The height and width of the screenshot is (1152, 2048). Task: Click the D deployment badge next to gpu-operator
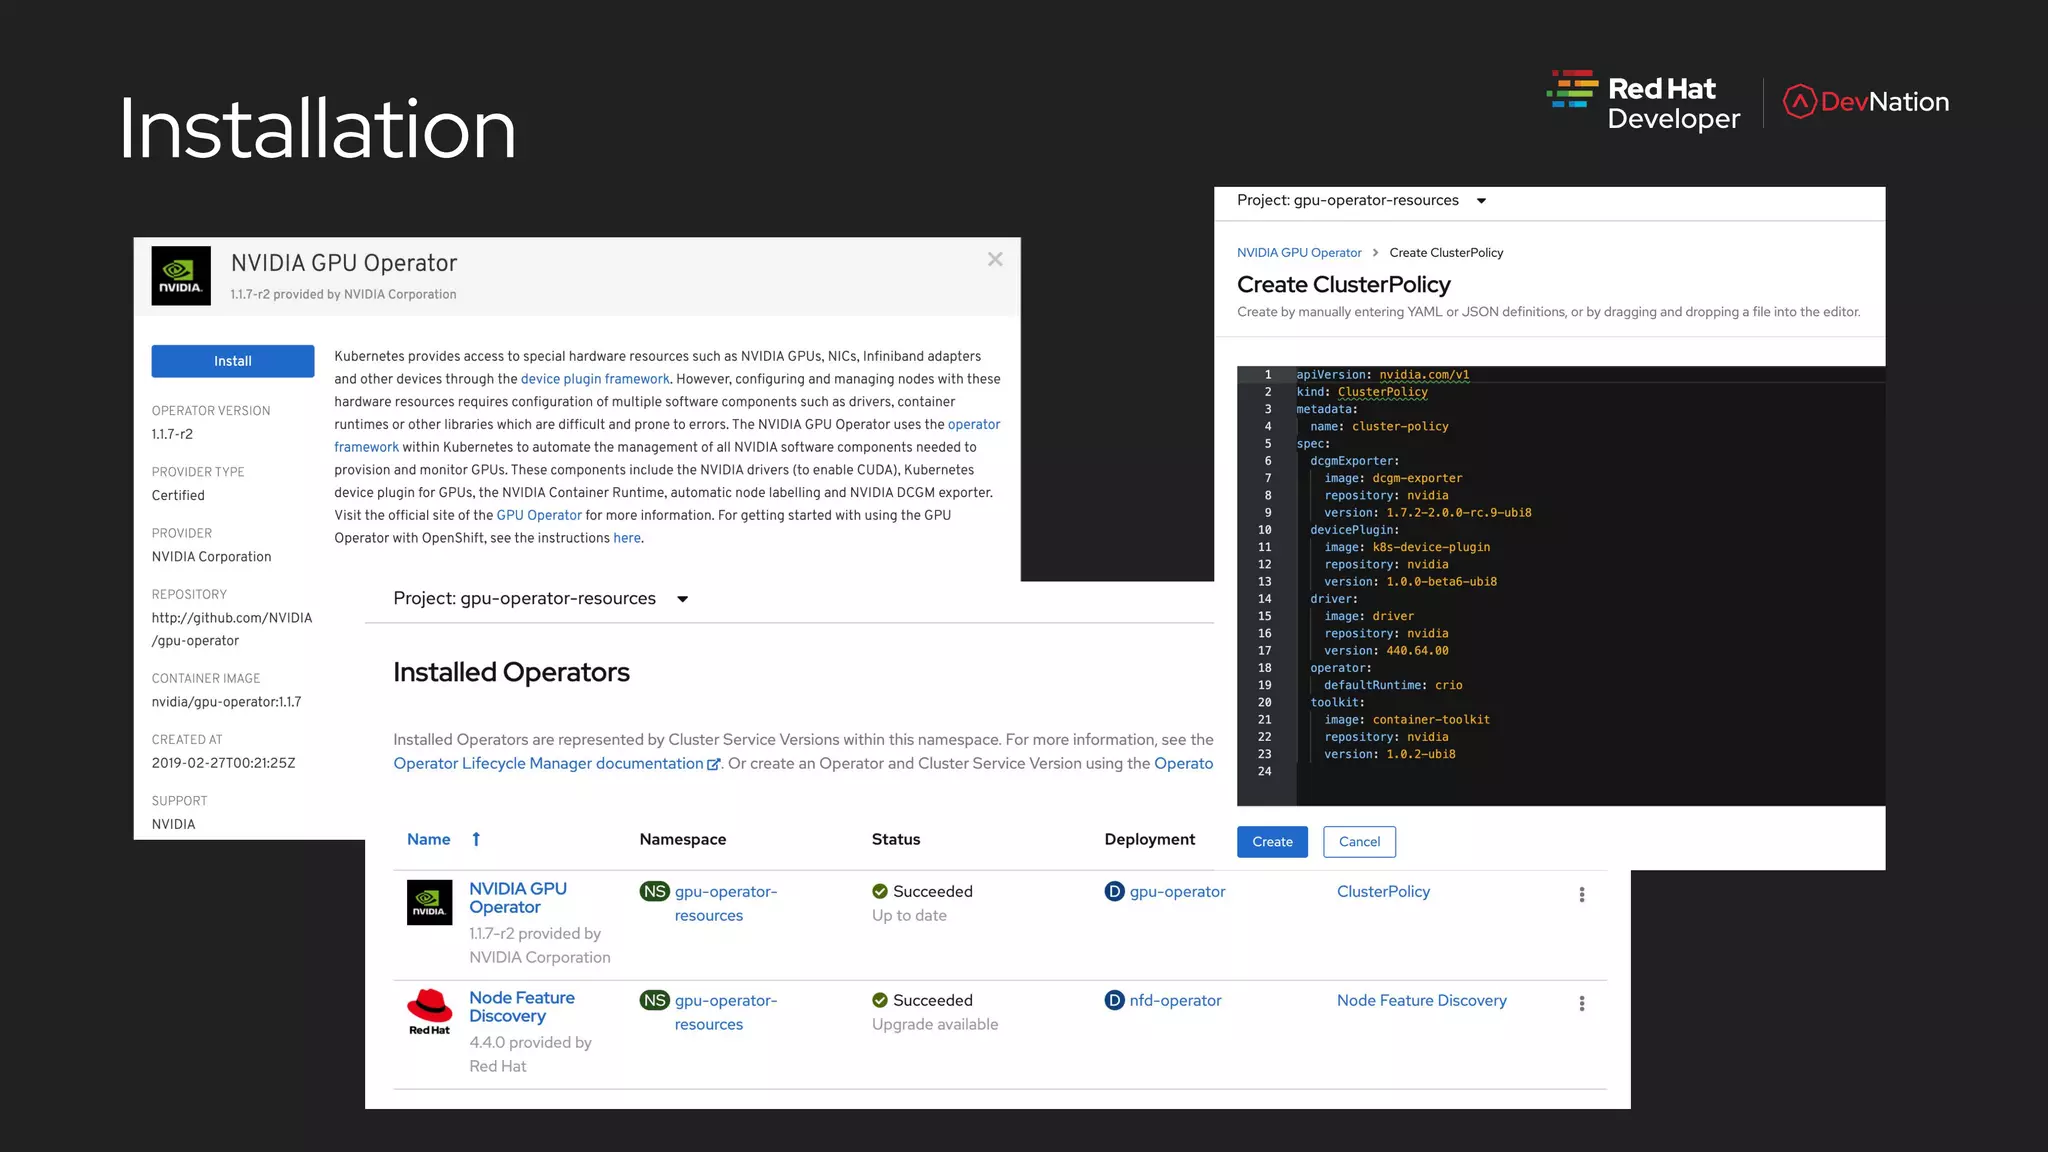[x=1114, y=892]
